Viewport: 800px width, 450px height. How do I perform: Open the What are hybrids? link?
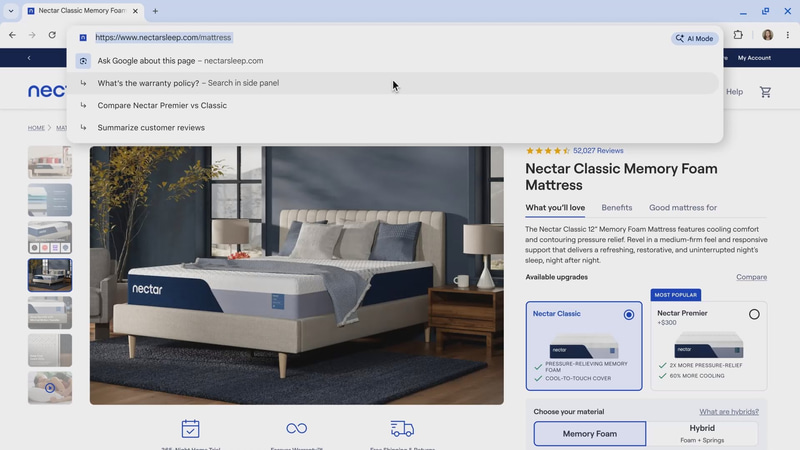pyautogui.click(x=729, y=412)
